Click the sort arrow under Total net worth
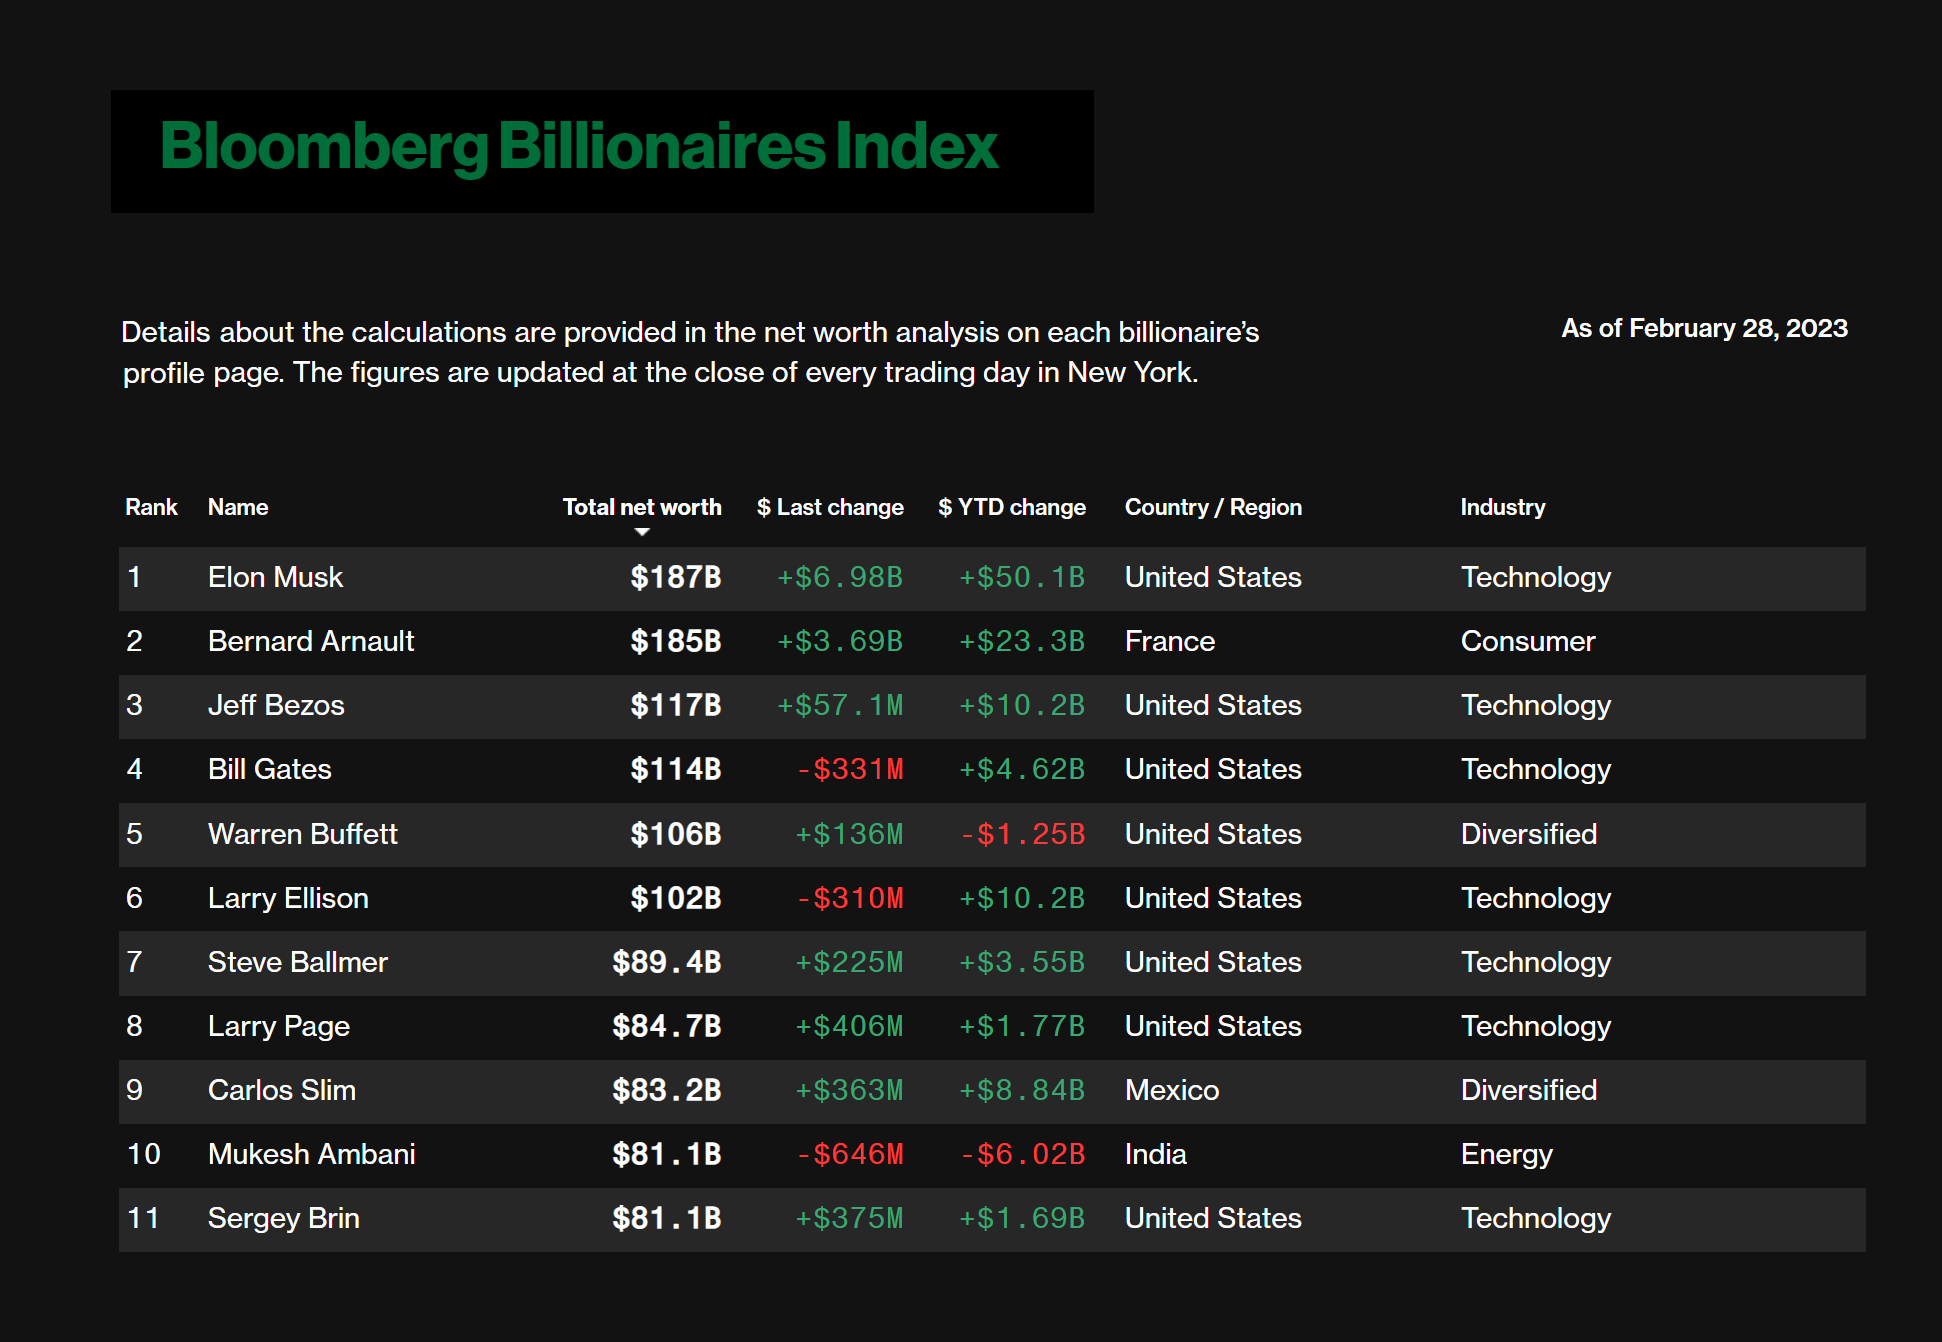 [642, 532]
